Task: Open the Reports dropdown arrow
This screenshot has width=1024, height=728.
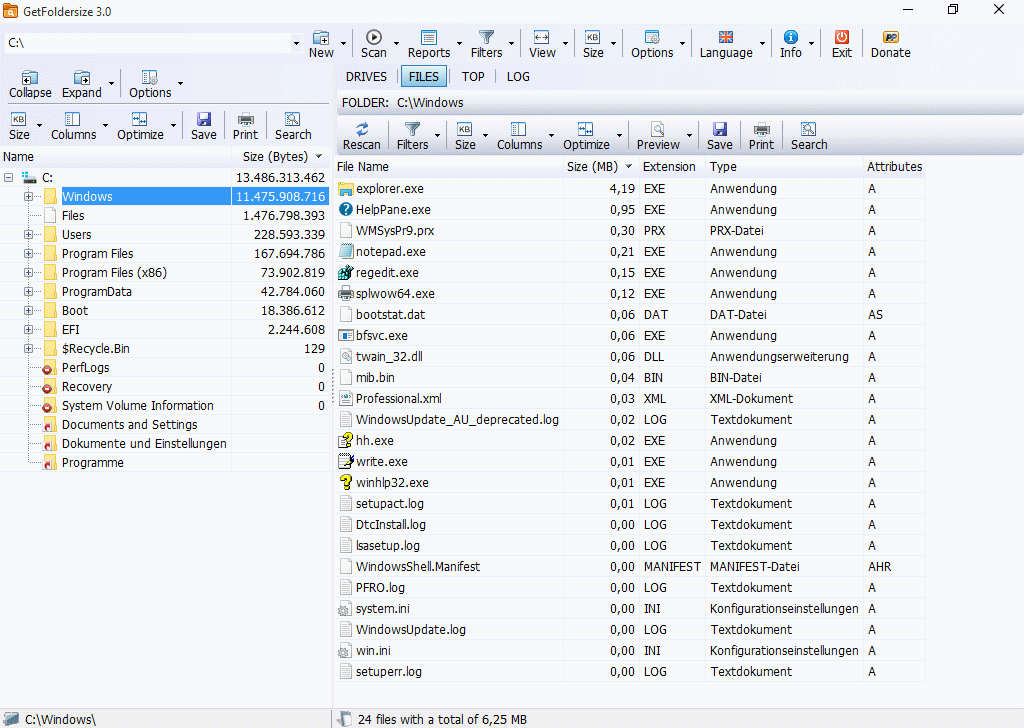Action: [459, 44]
